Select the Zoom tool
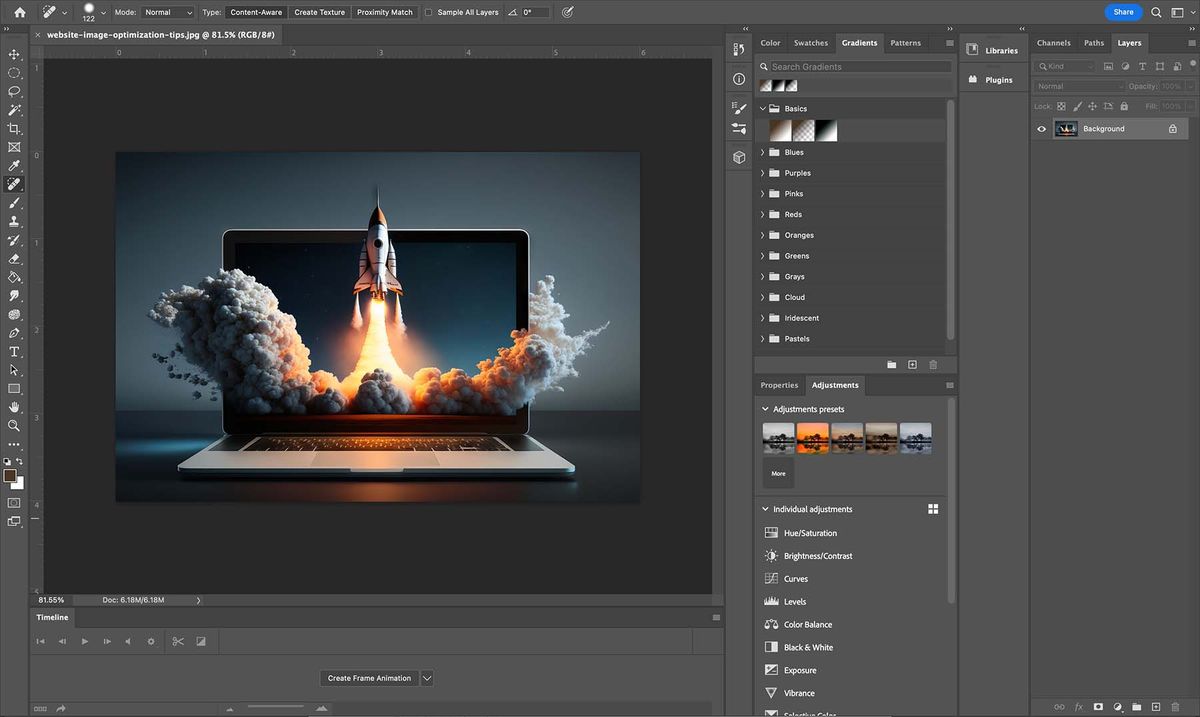 (14, 426)
